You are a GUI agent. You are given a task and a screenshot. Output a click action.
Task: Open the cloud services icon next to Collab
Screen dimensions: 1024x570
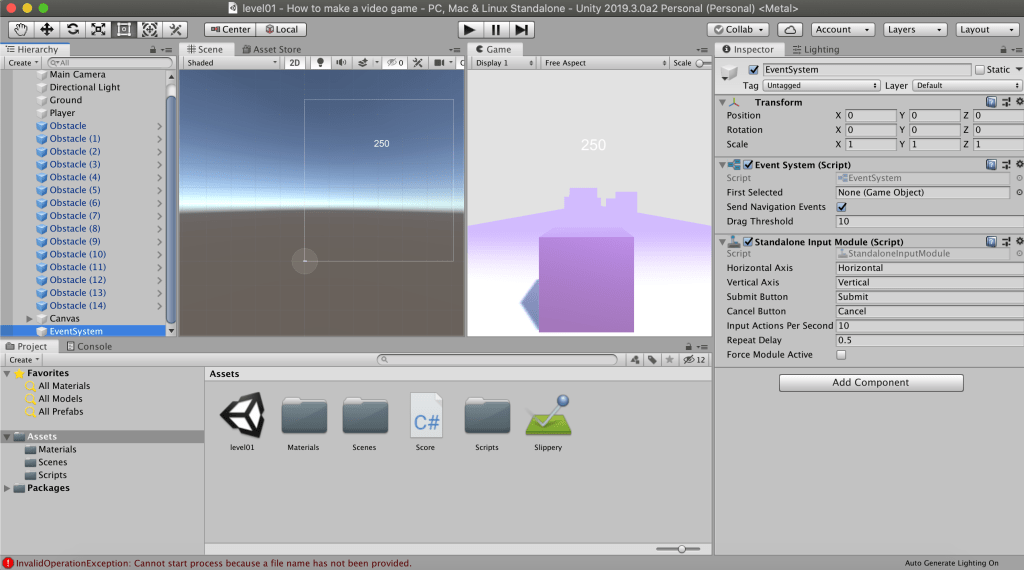pos(790,30)
